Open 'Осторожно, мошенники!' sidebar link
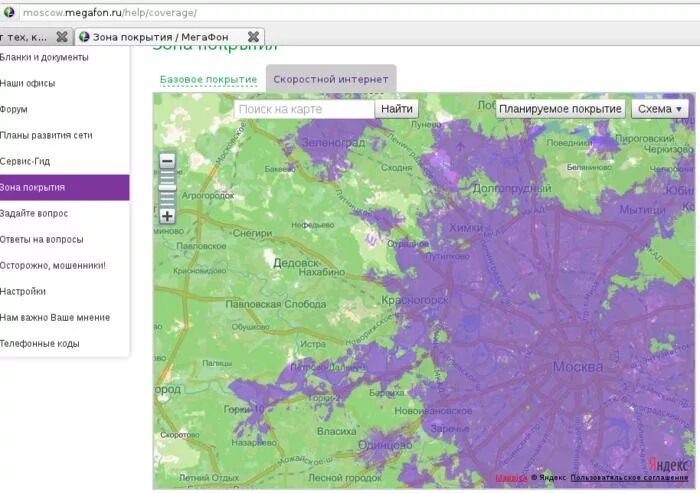The width and height of the screenshot is (700, 493). pos(53,265)
